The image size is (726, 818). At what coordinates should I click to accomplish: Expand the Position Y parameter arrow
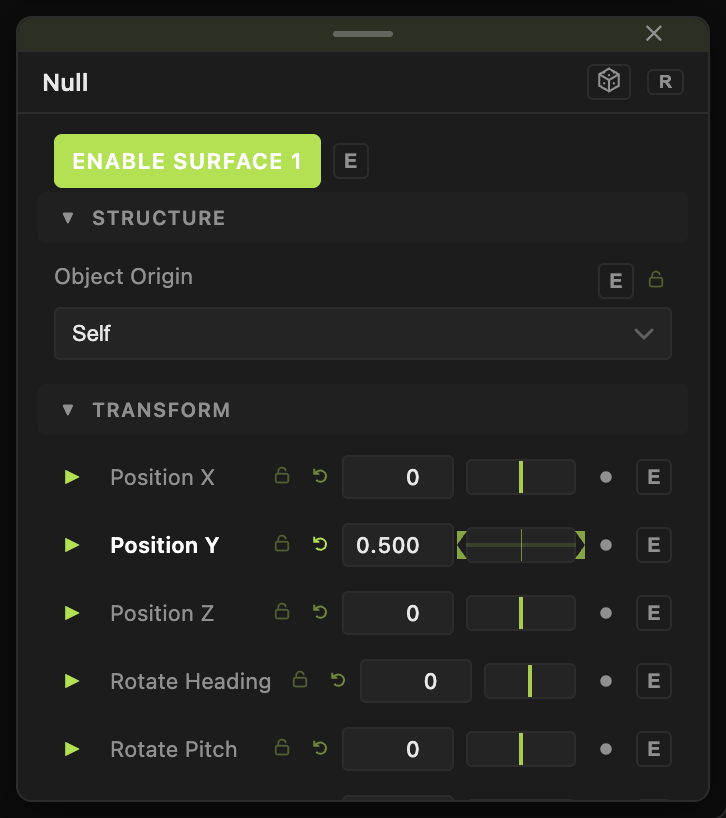pos(72,545)
